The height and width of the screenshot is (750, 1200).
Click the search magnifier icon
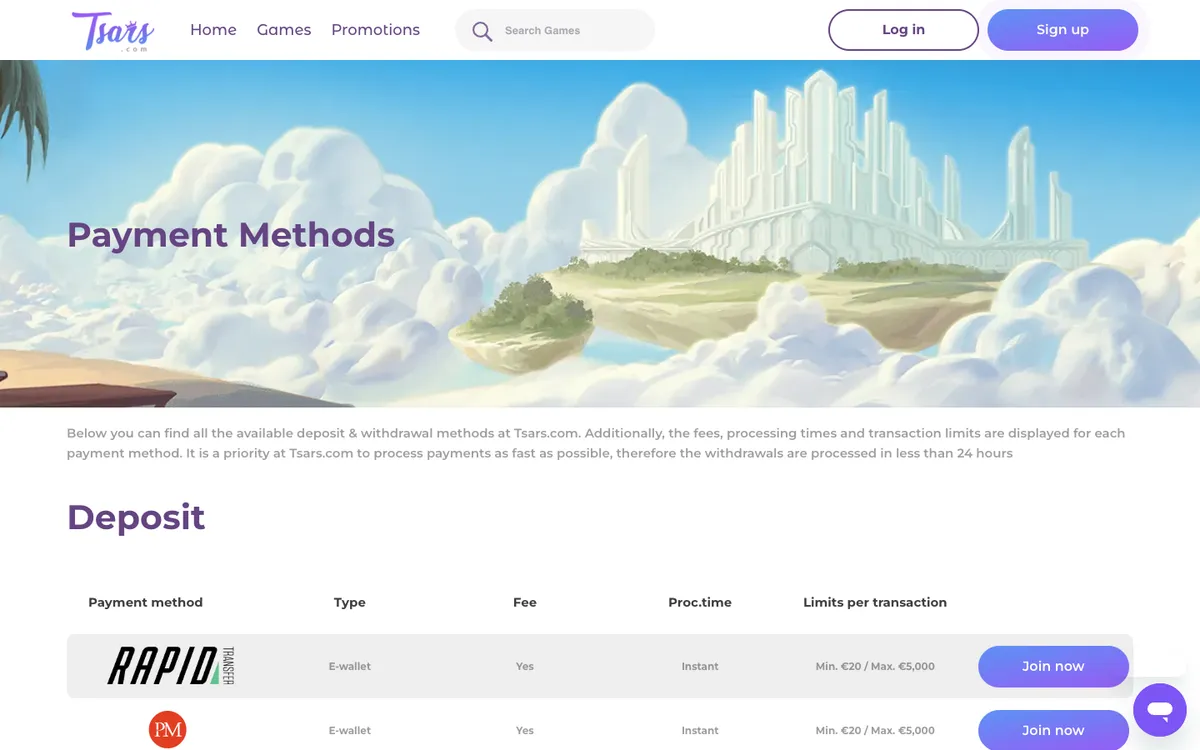point(482,31)
